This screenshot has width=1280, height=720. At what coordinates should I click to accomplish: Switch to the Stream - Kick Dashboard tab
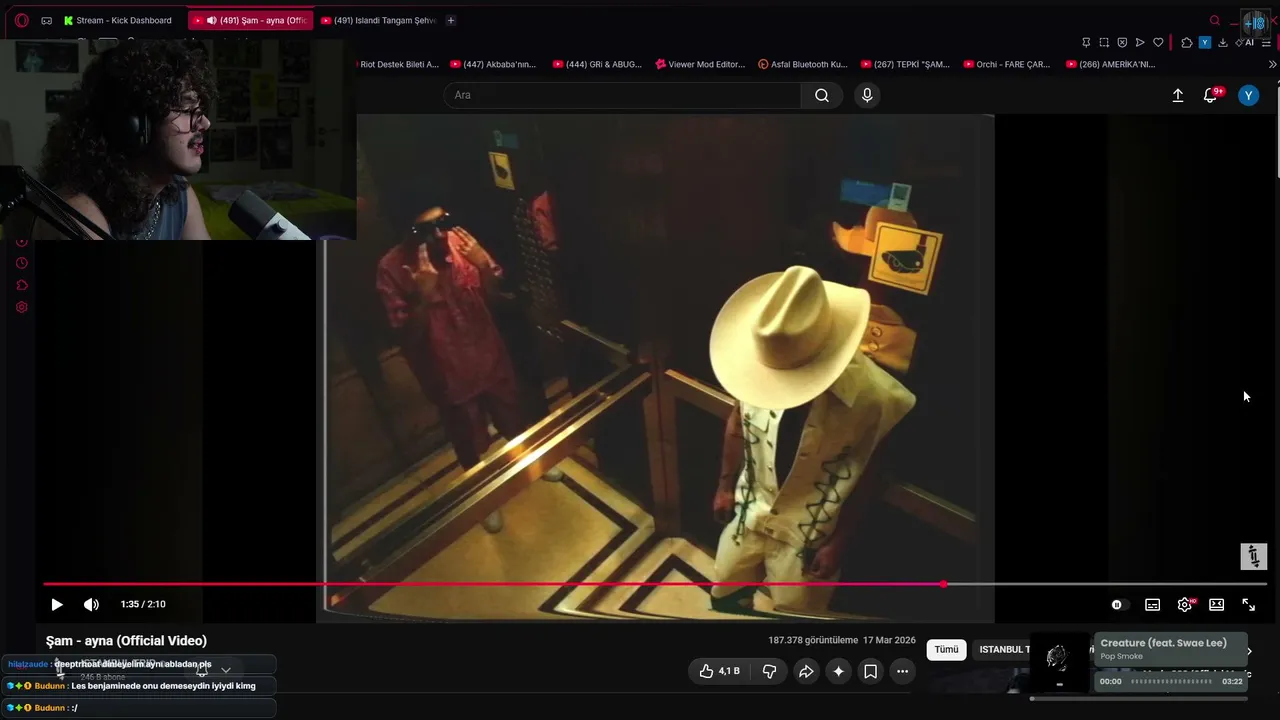tap(117, 20)
